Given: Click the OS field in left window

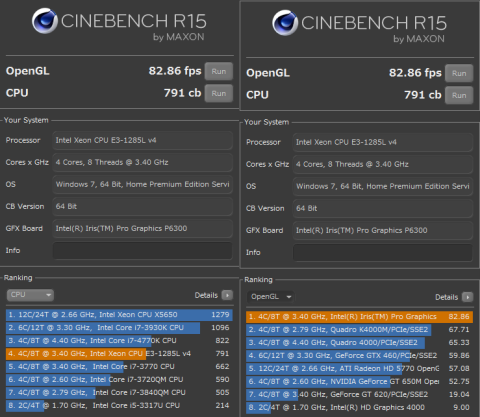Looking at the screenshot, I should tap(142, 184).
